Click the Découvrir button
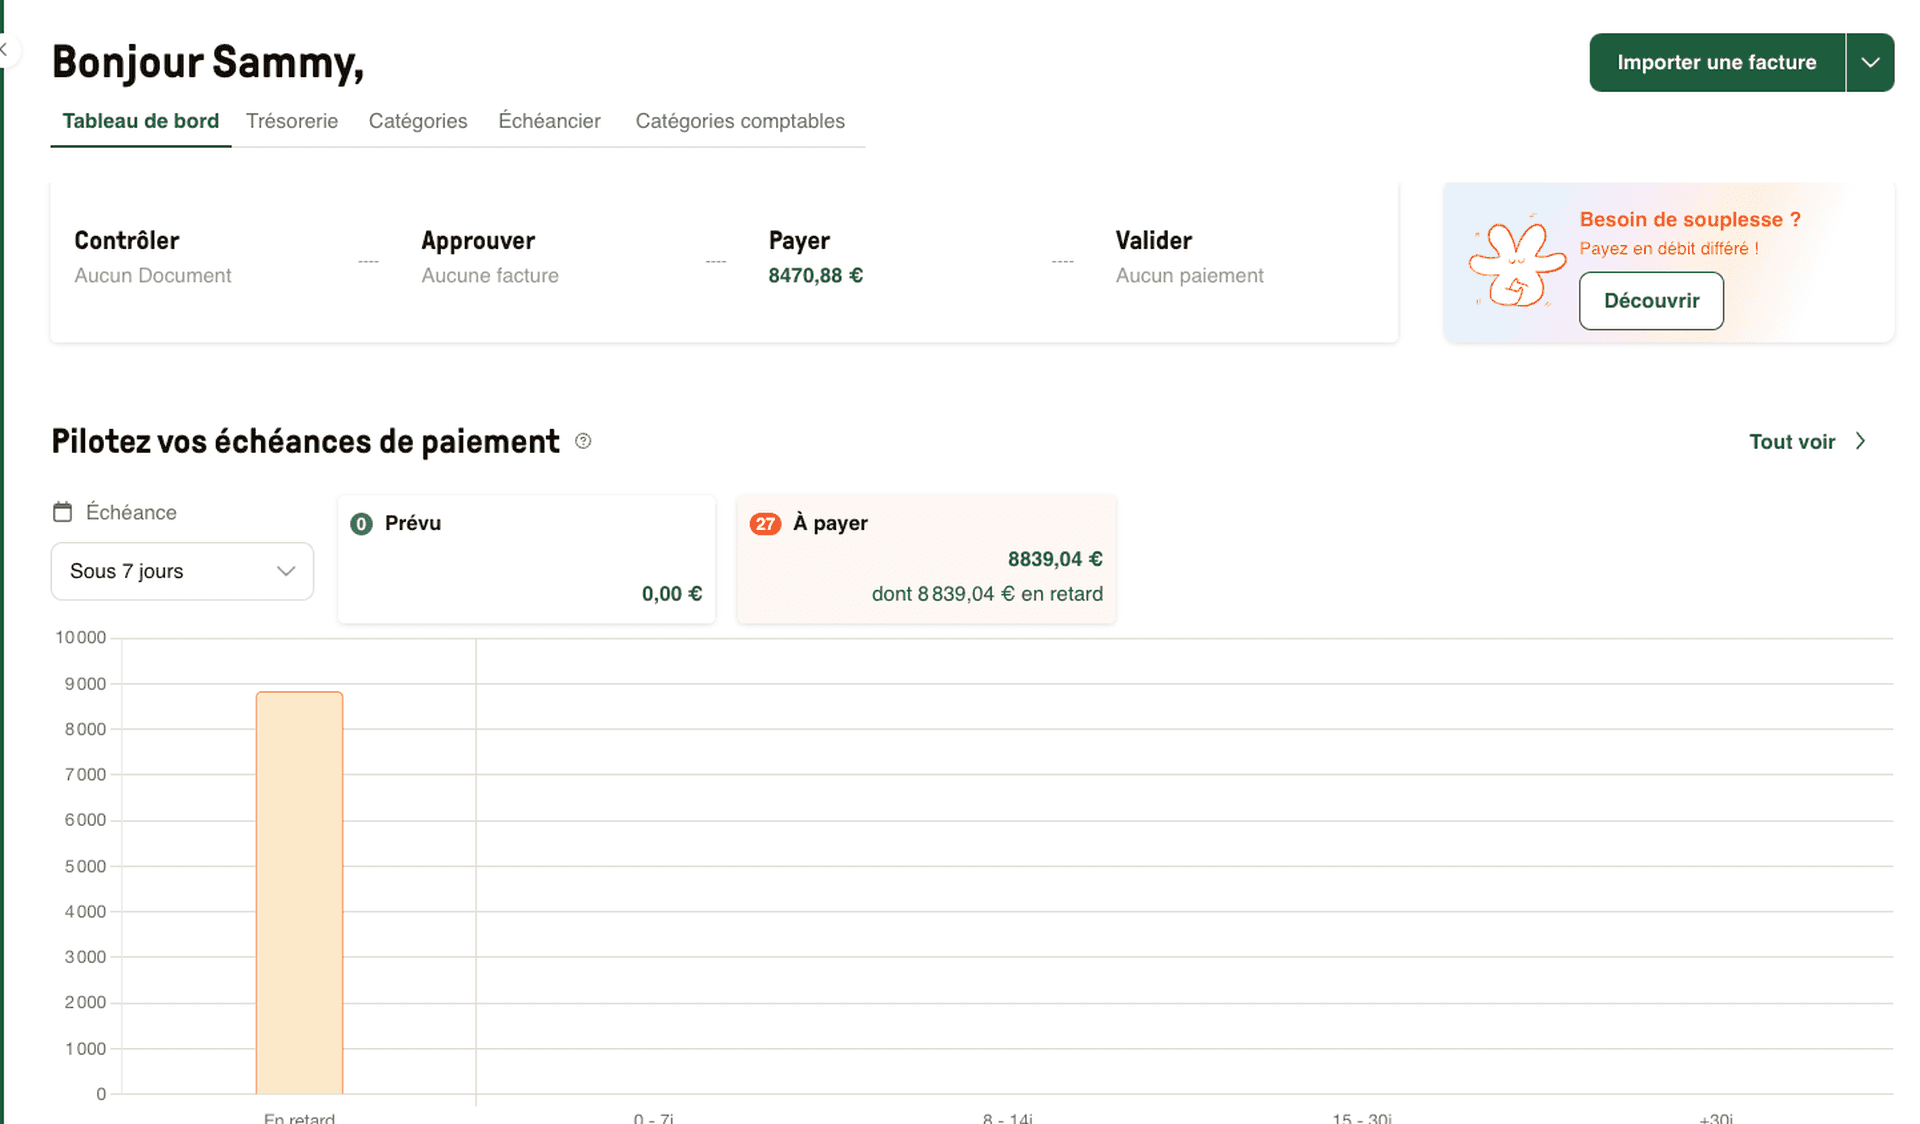Image resolution: width=1920 pixels, height=1124 pixels. coord(1650,300)
